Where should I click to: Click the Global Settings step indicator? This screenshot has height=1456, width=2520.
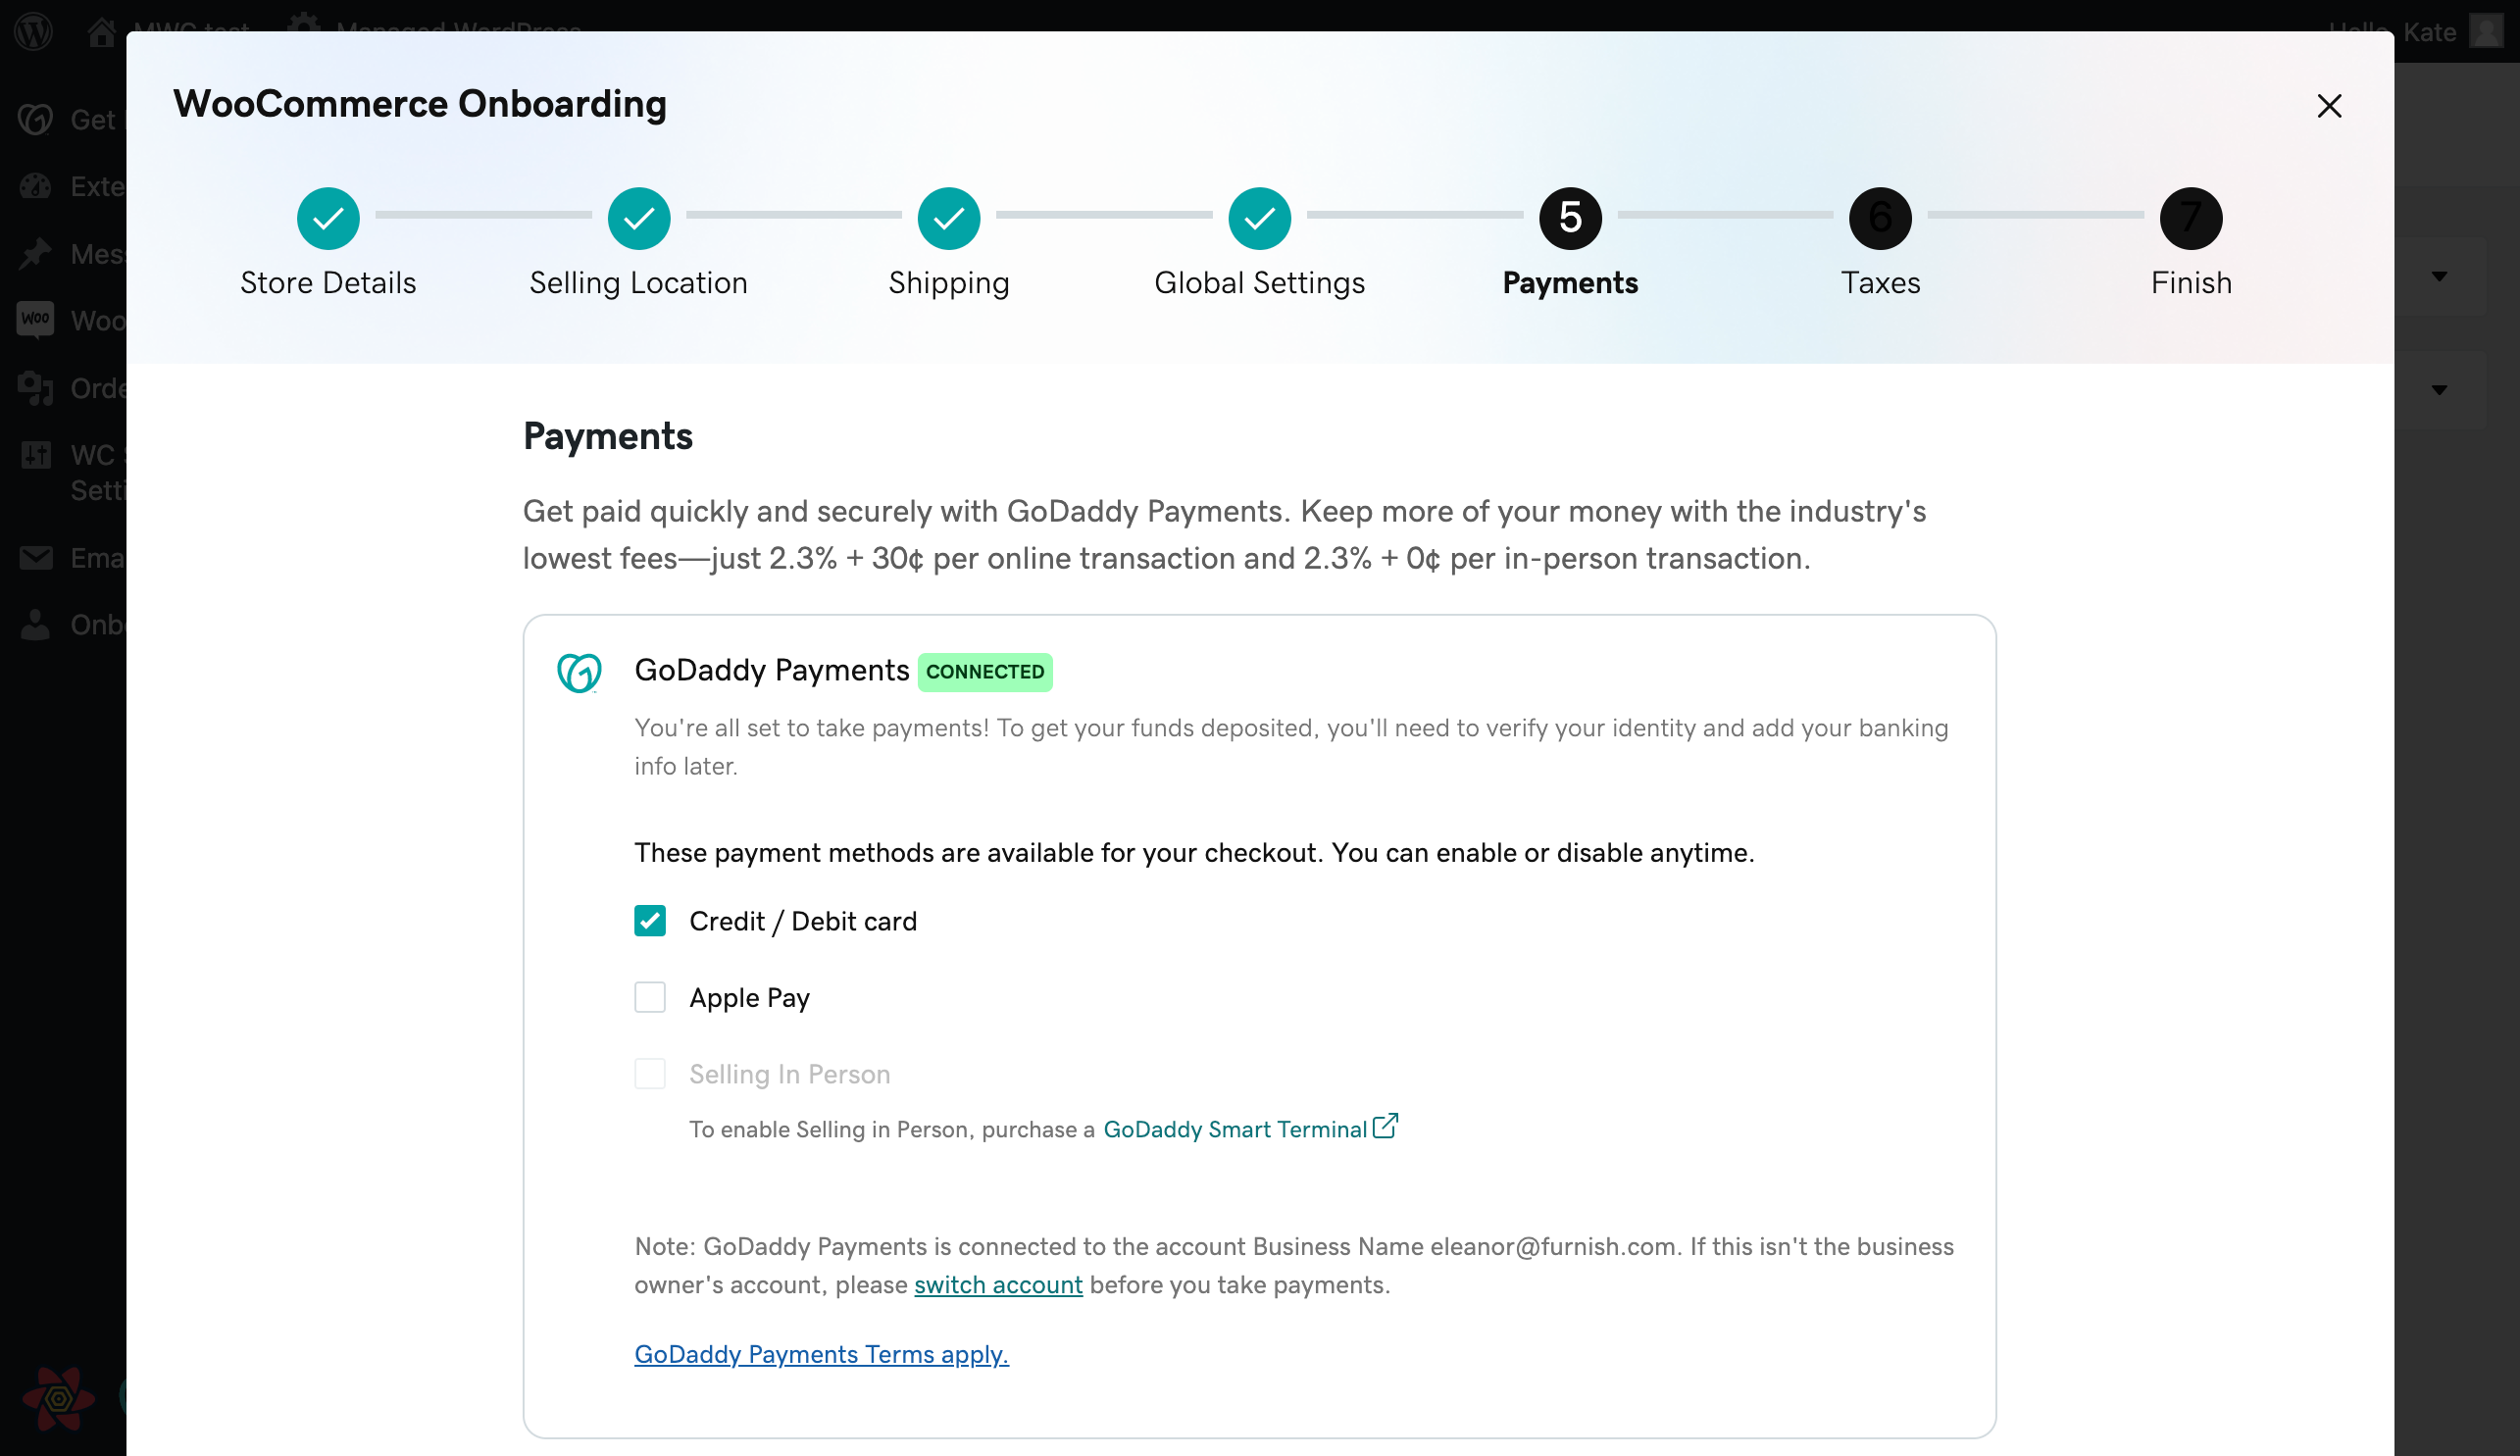point(1260,219)
